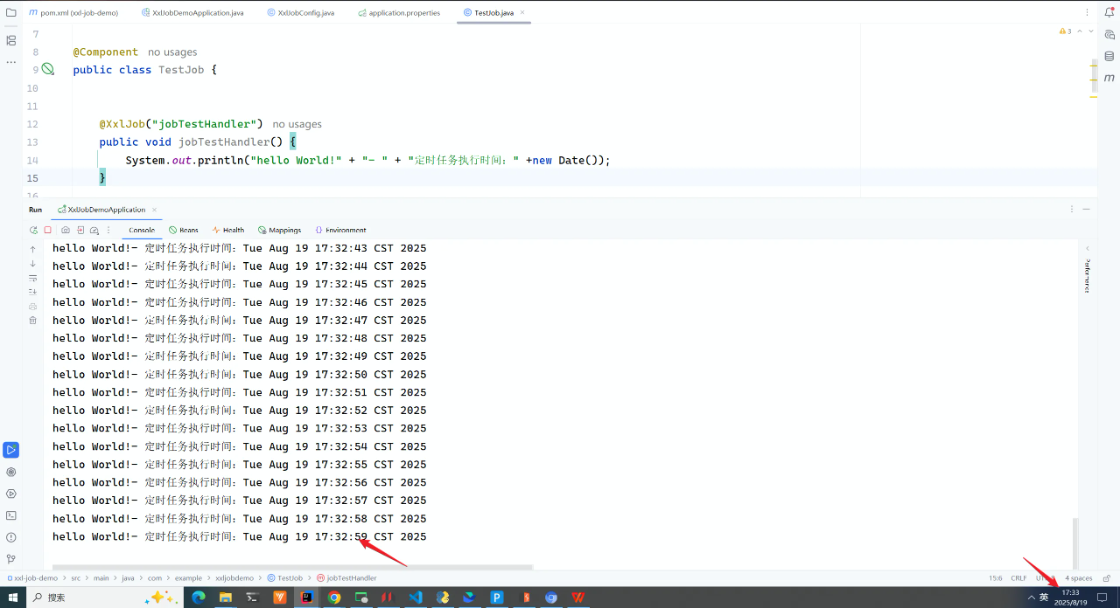Open the CRLF line separator dropdown

1019,578
